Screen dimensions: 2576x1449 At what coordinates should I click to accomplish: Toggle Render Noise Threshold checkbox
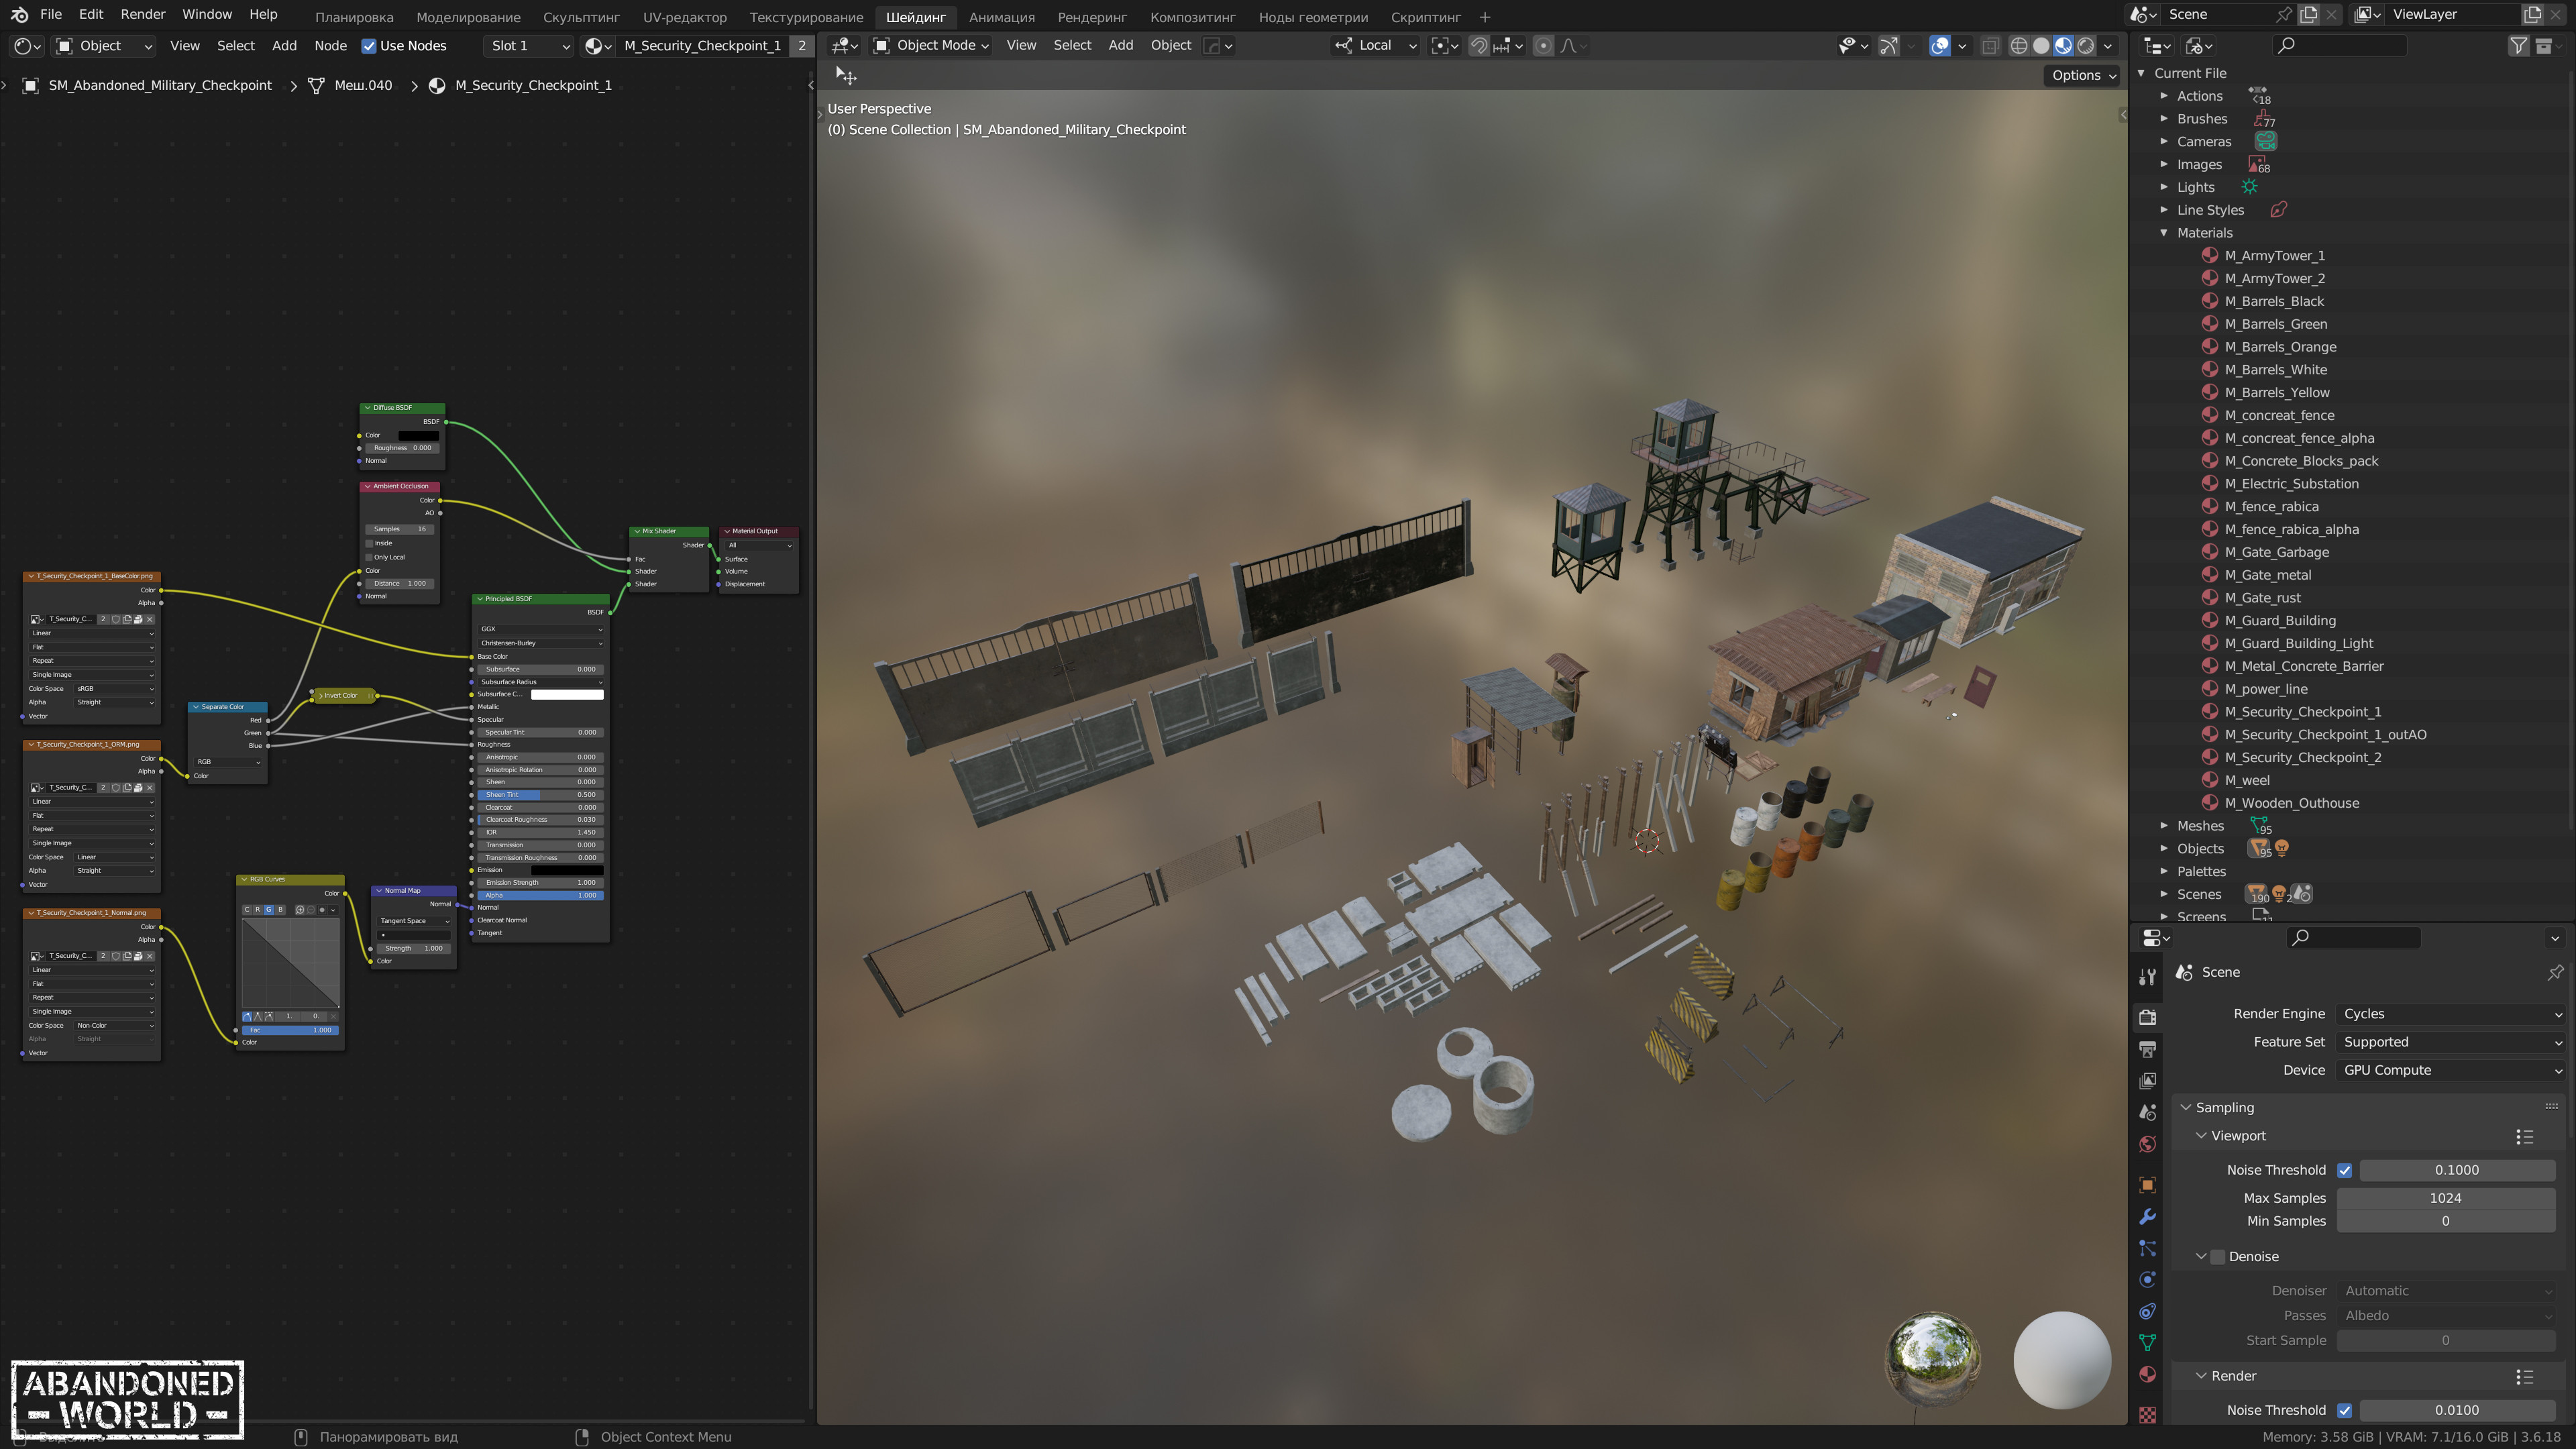[2345, 1410]
